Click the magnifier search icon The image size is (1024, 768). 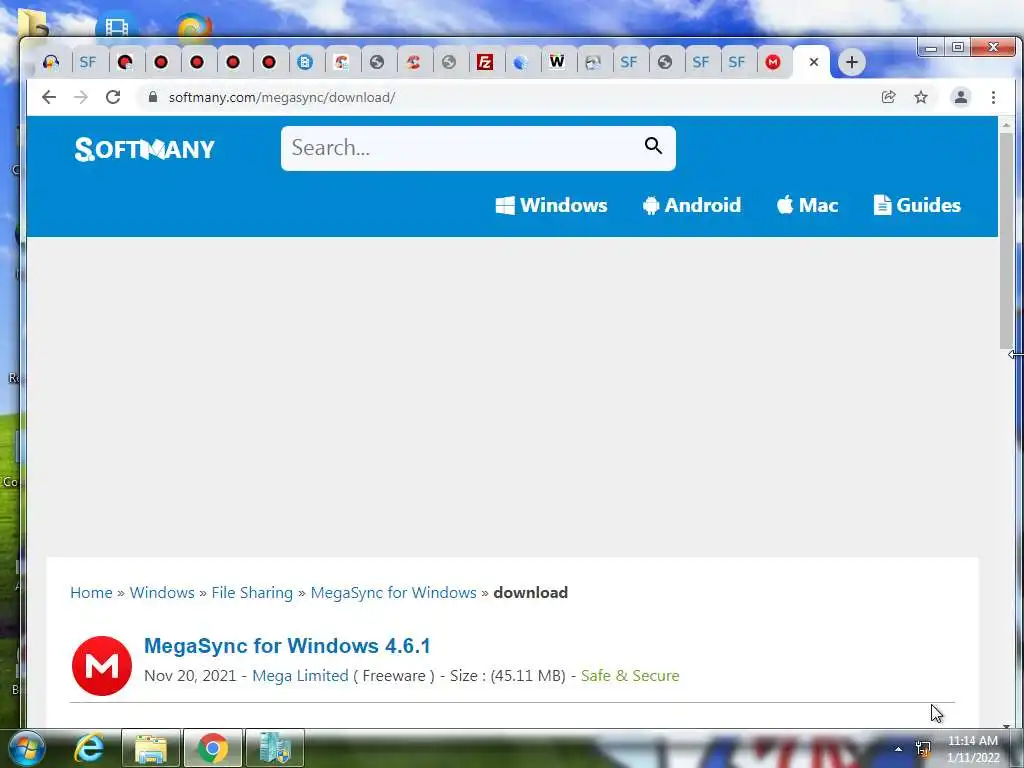point(653,146)
